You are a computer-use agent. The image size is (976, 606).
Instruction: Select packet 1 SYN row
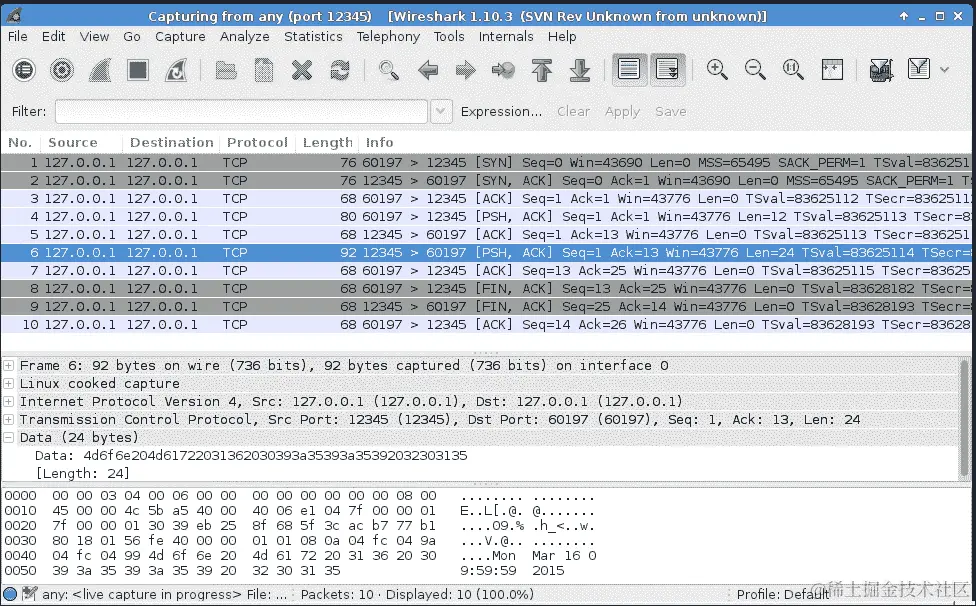pos(486,162)
